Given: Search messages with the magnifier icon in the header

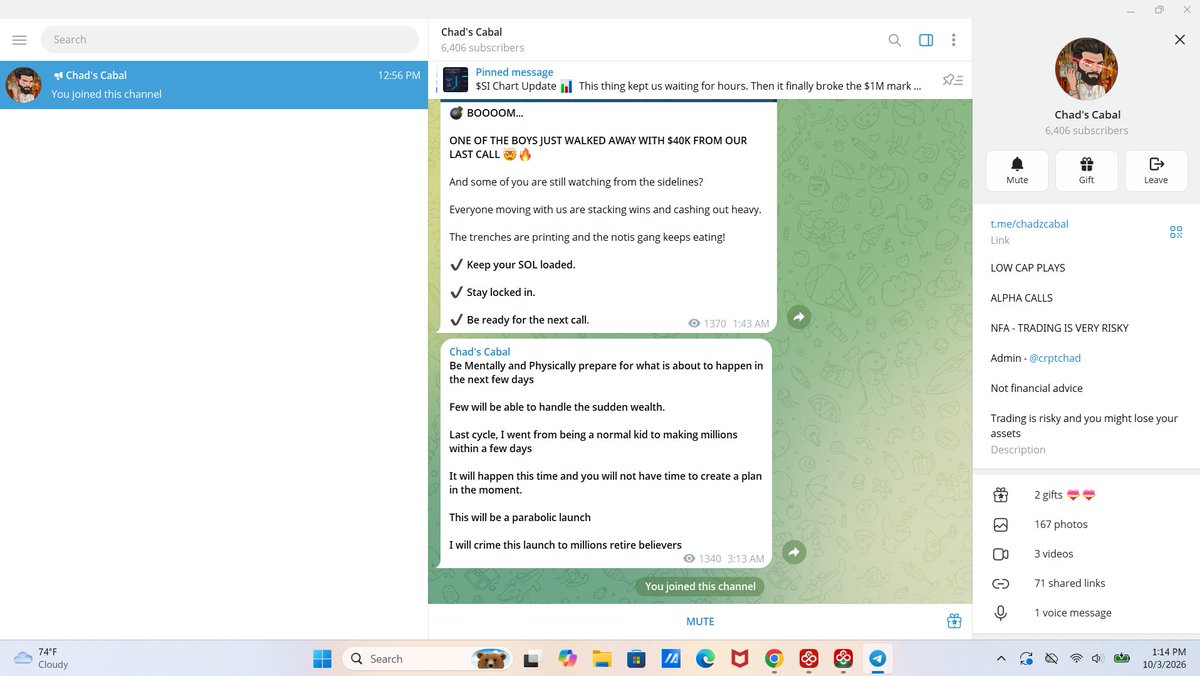Looking at the screenshot, I should (x=895, y=40).
